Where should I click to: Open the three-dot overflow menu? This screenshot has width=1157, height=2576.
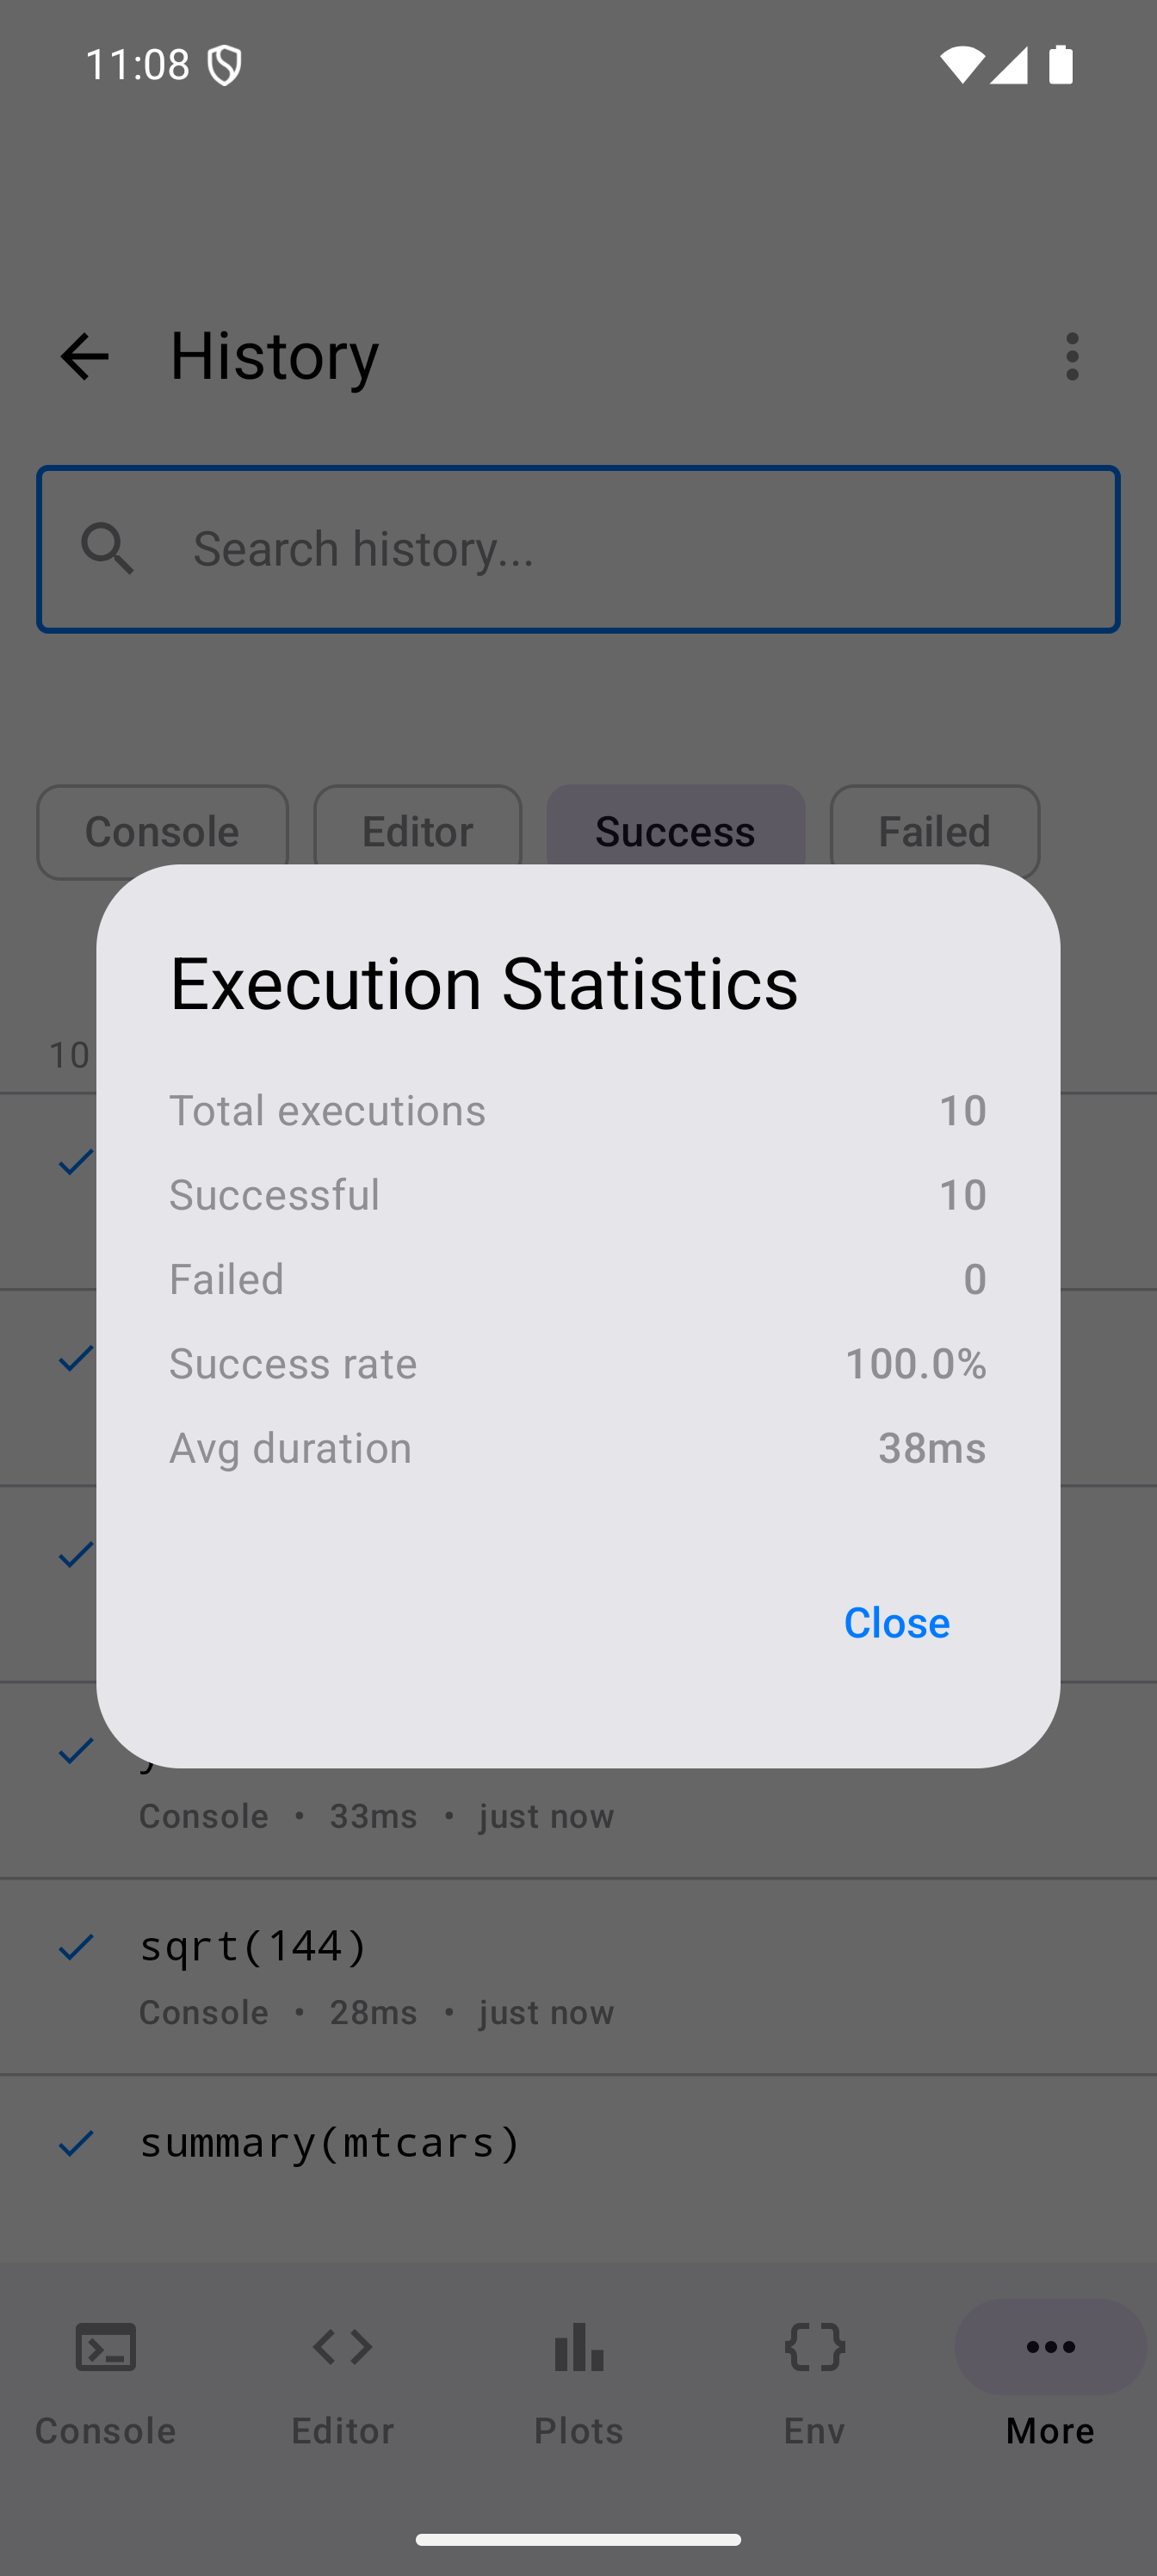point(1072,357)
